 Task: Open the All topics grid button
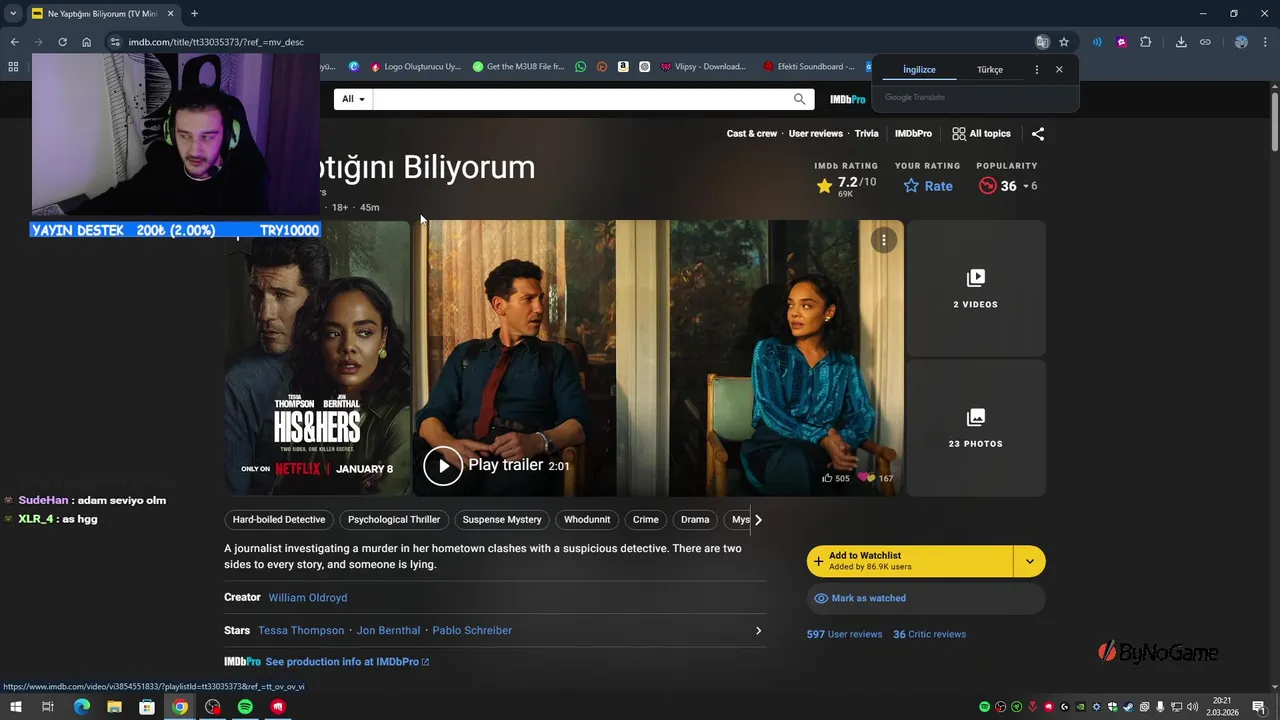981,133
